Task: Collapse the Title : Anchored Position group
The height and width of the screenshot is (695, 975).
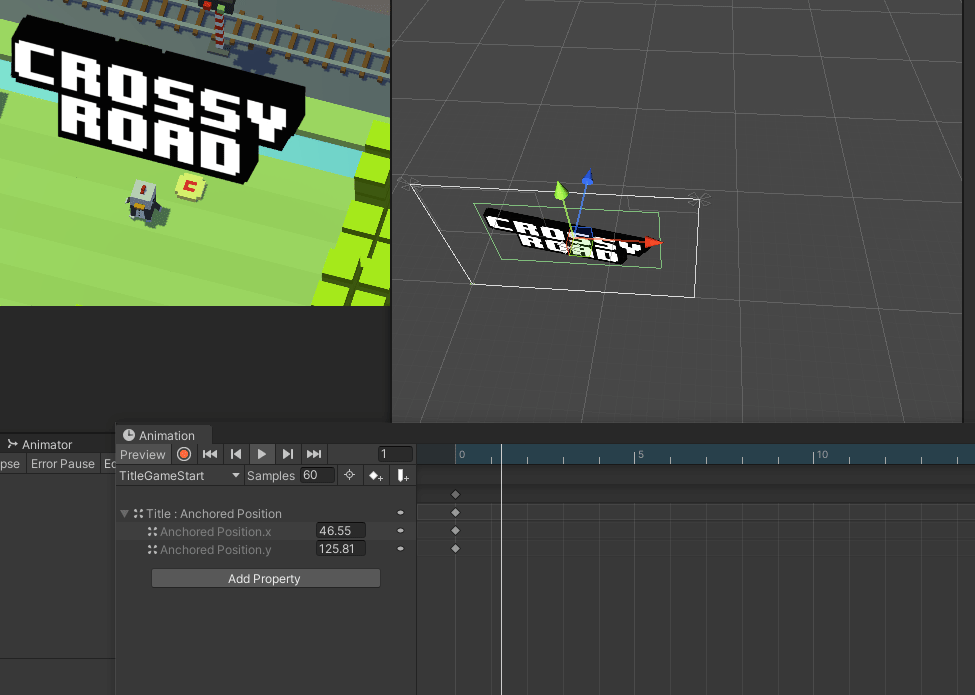Action: [x=124, y=513]
